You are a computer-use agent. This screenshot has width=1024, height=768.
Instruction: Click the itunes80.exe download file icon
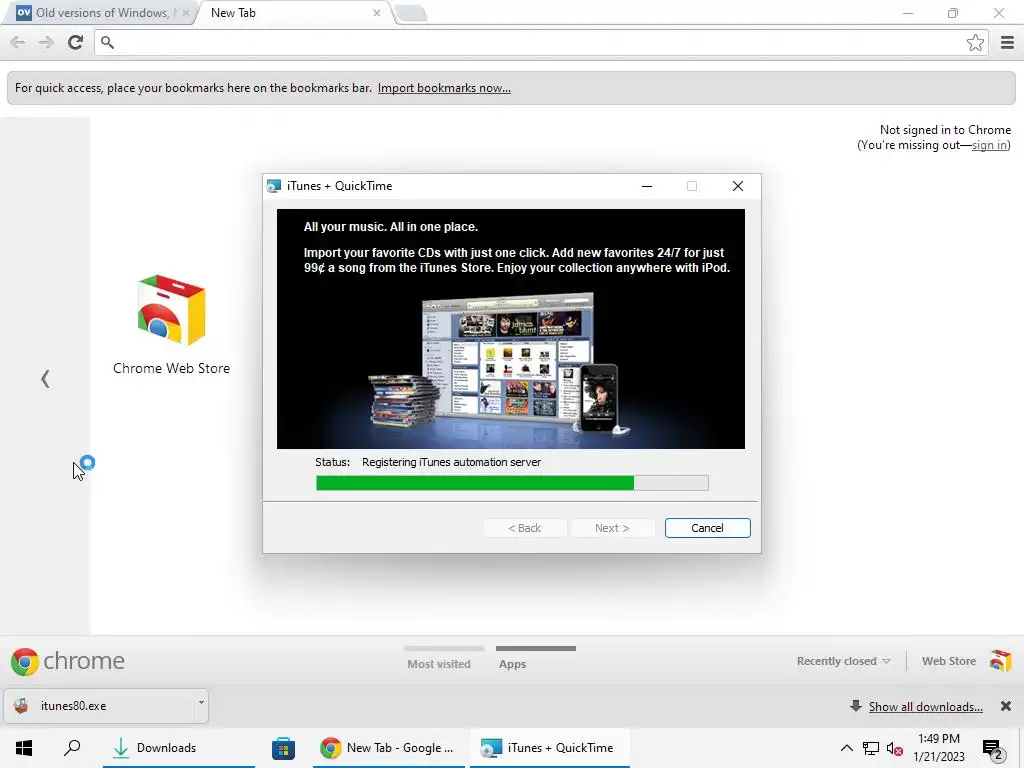[x=21, y=705]
